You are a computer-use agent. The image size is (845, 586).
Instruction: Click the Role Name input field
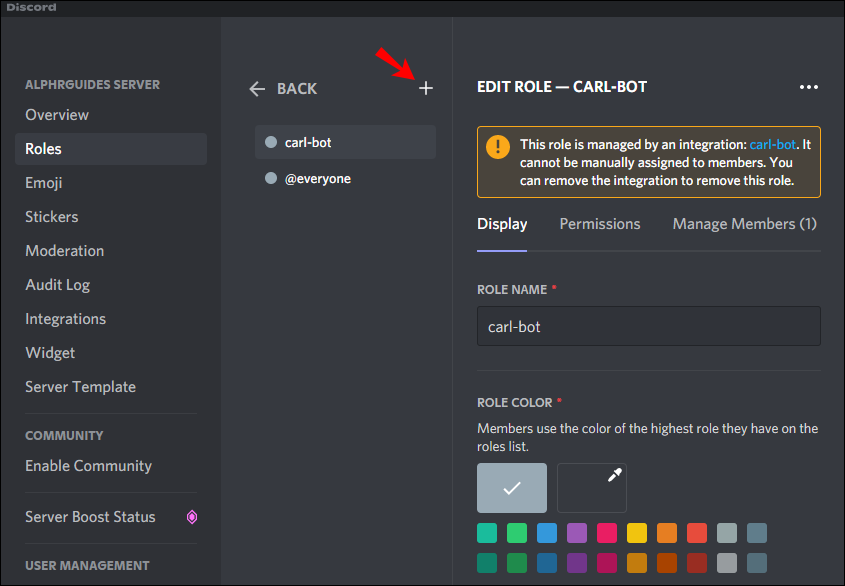tap(649, 326)
